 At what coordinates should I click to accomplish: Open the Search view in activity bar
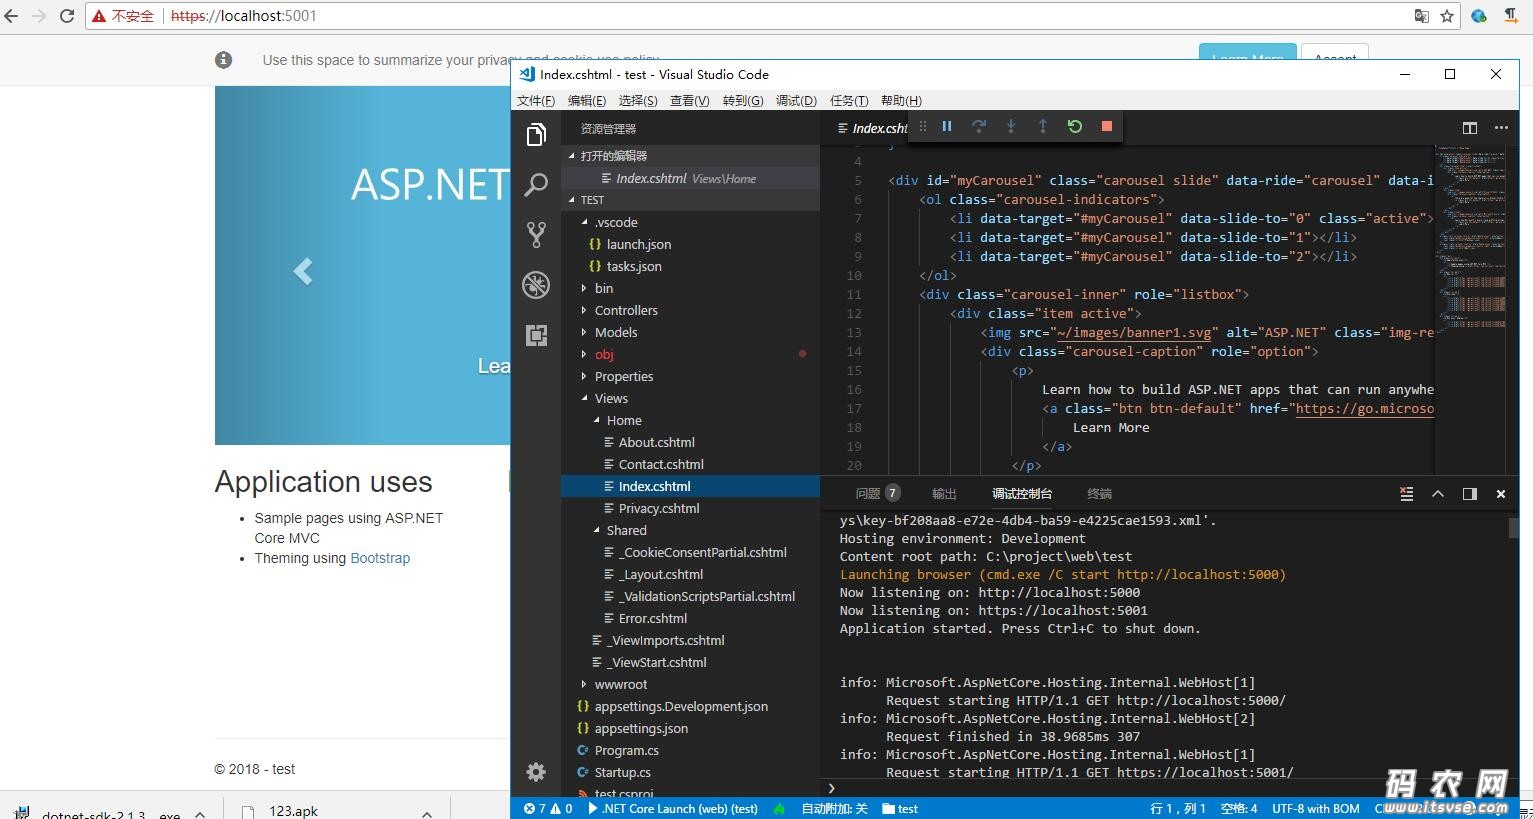tap(536, 184)
